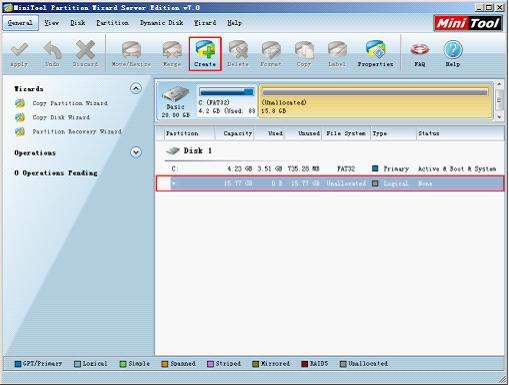Open the Help question-mark icon
509x385 pixels.
coord(453,49)
